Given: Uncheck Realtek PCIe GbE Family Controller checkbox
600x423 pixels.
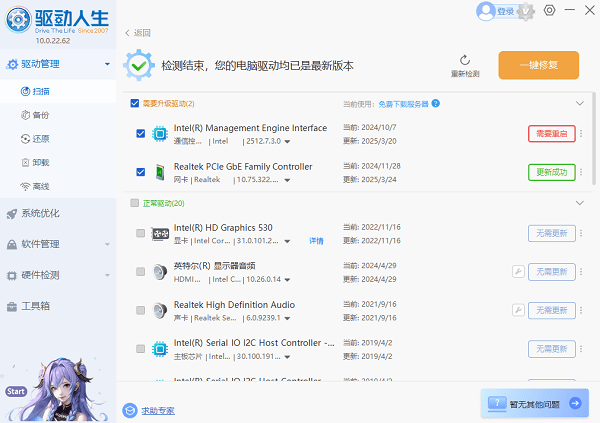Looking at the screenshot, I should pyautogui.click(x=140, y=172).
